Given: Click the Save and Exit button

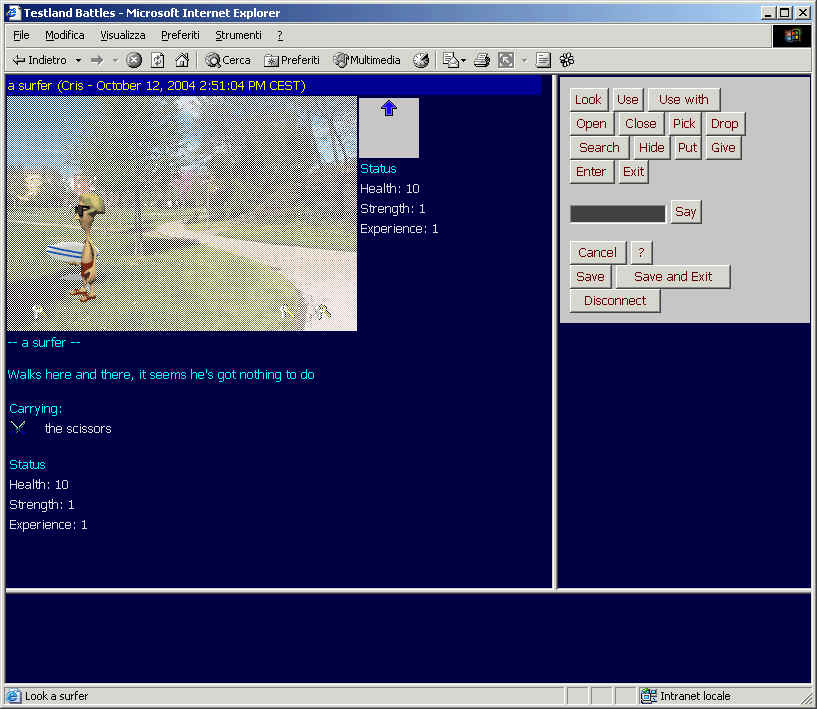Looking at the screenshot, I should click(x=673, y=277).
